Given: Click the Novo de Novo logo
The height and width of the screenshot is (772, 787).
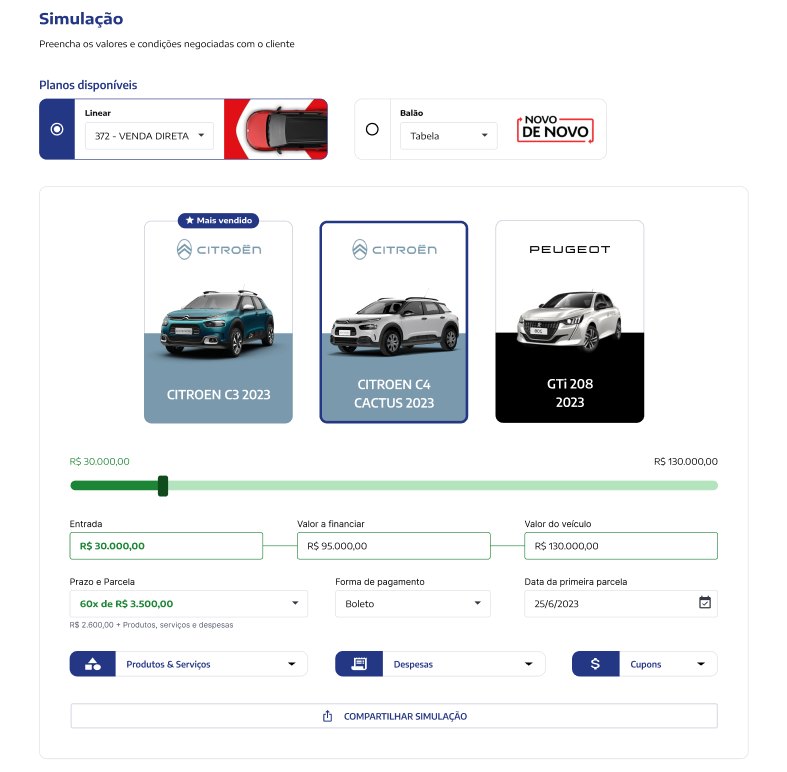Looking at the screenshot, I should coord(555,130).
